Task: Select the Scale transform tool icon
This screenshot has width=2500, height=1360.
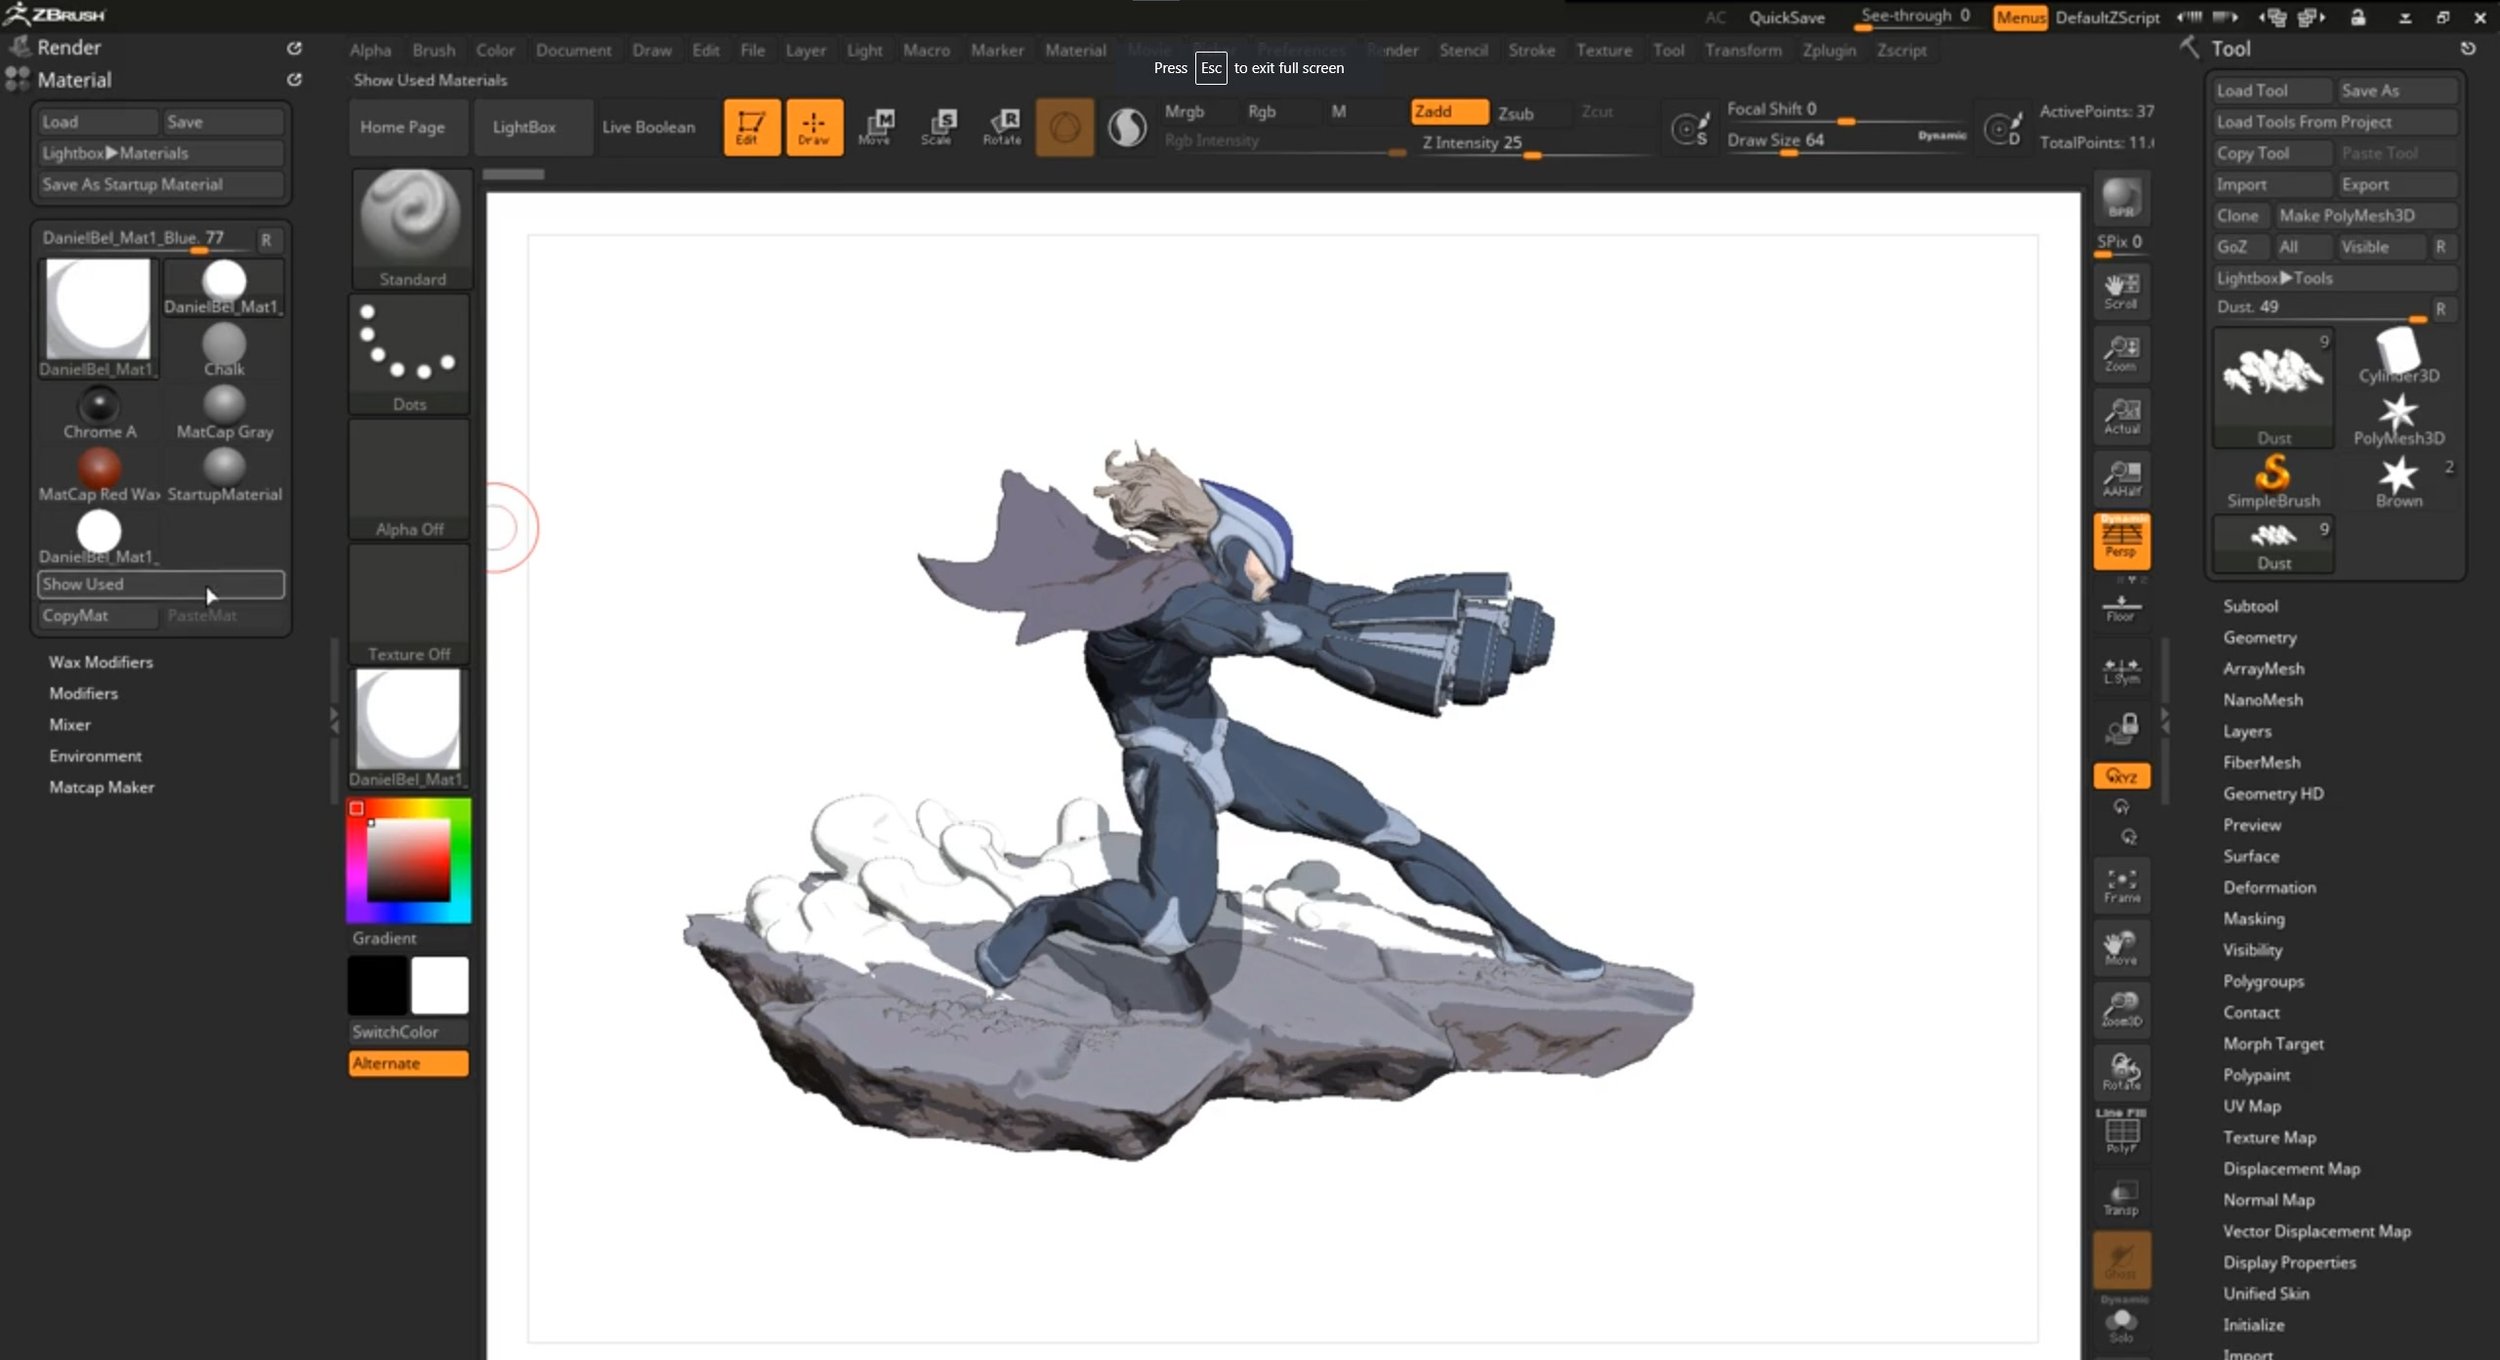Action: [939, 127]
